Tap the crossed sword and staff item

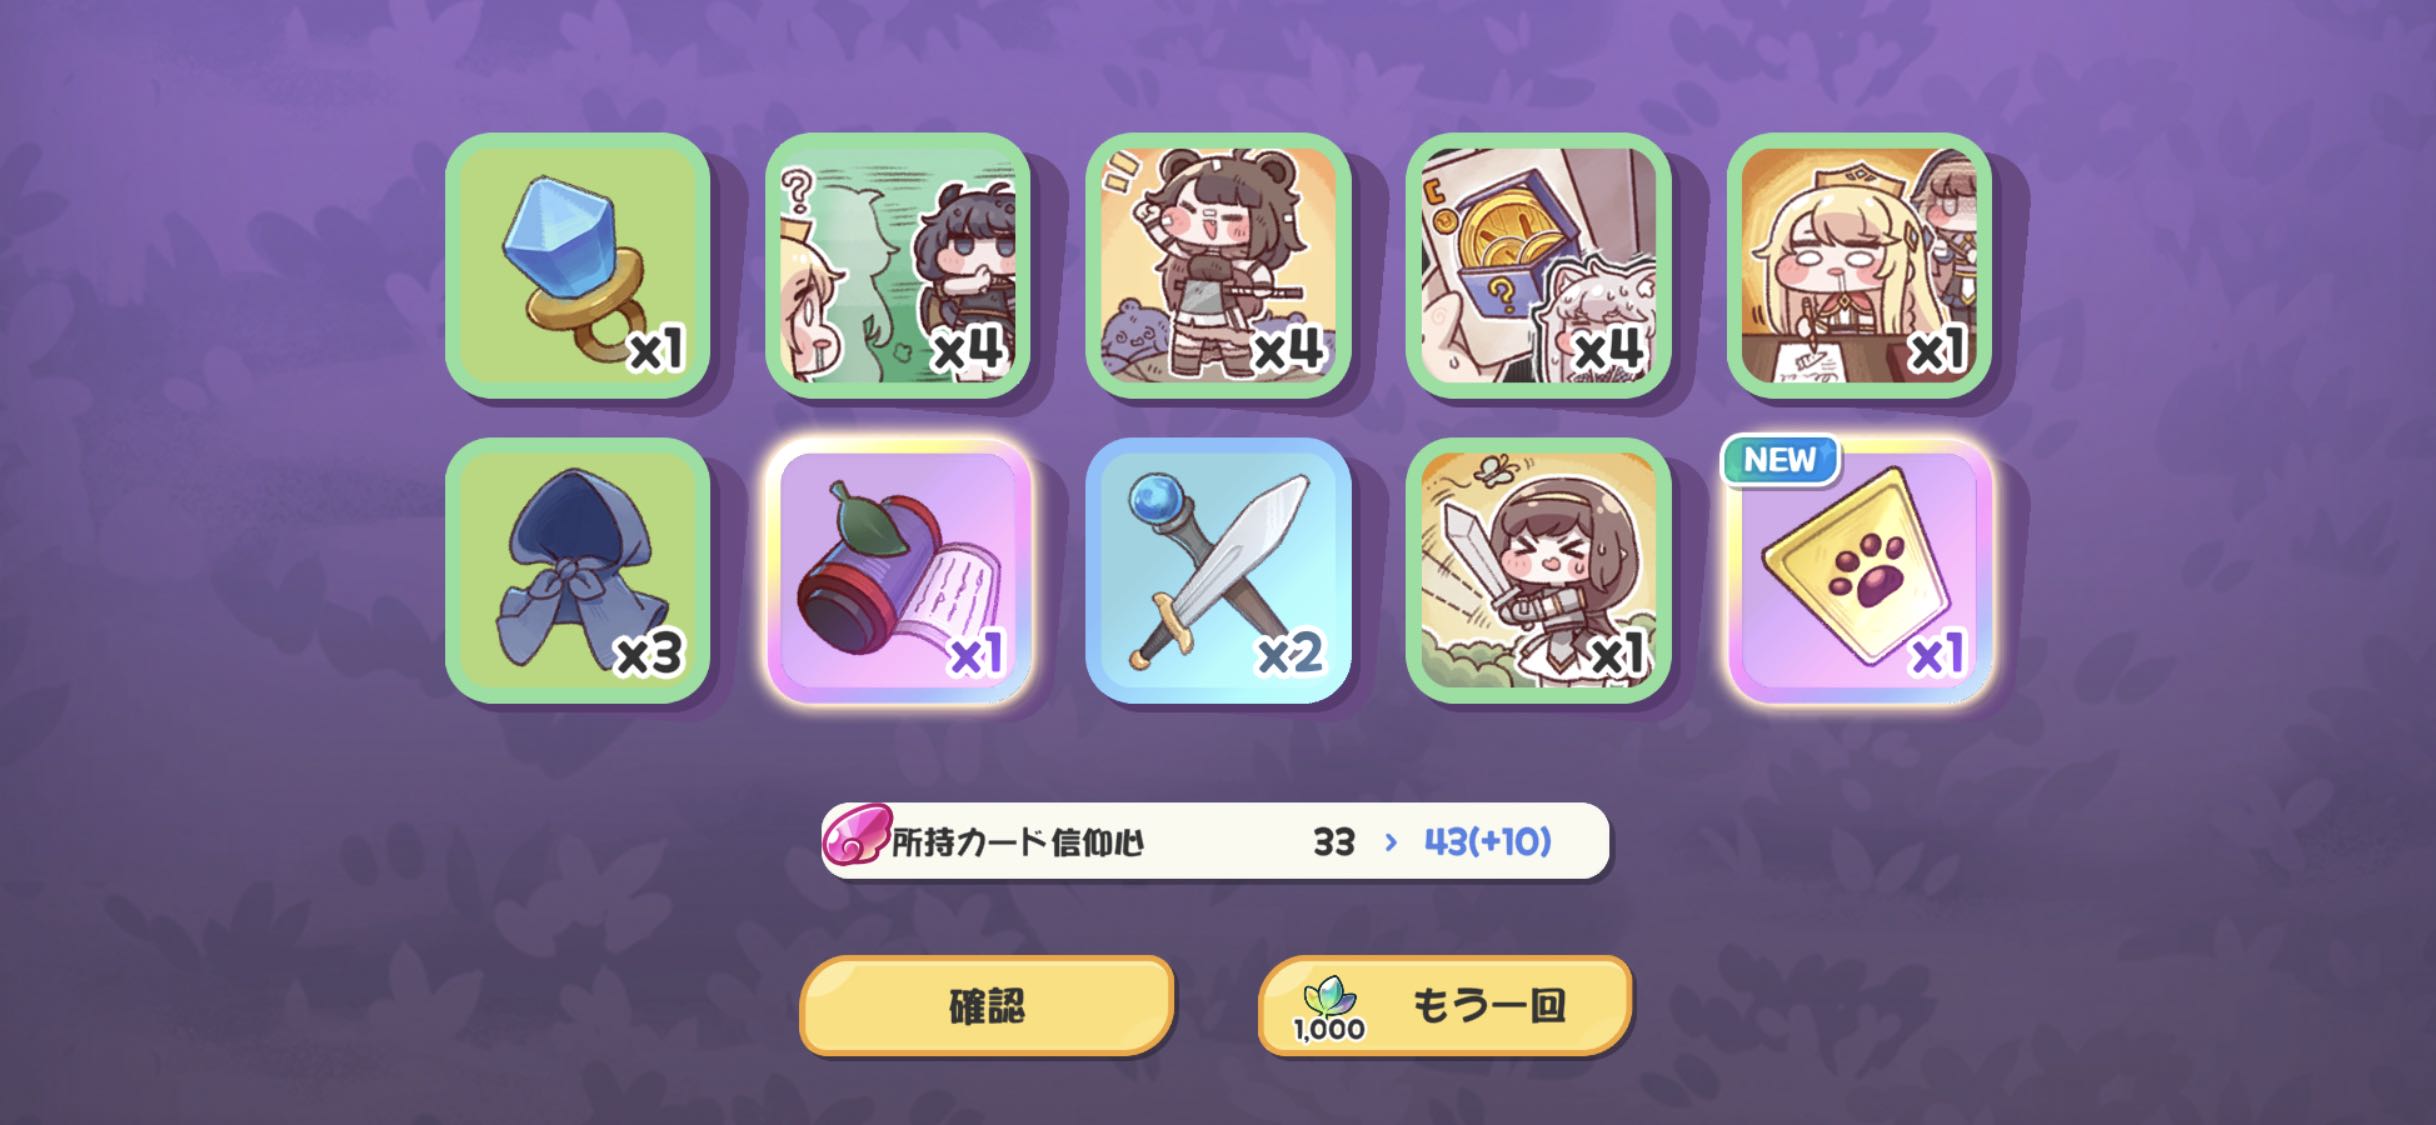point(1219,570)
